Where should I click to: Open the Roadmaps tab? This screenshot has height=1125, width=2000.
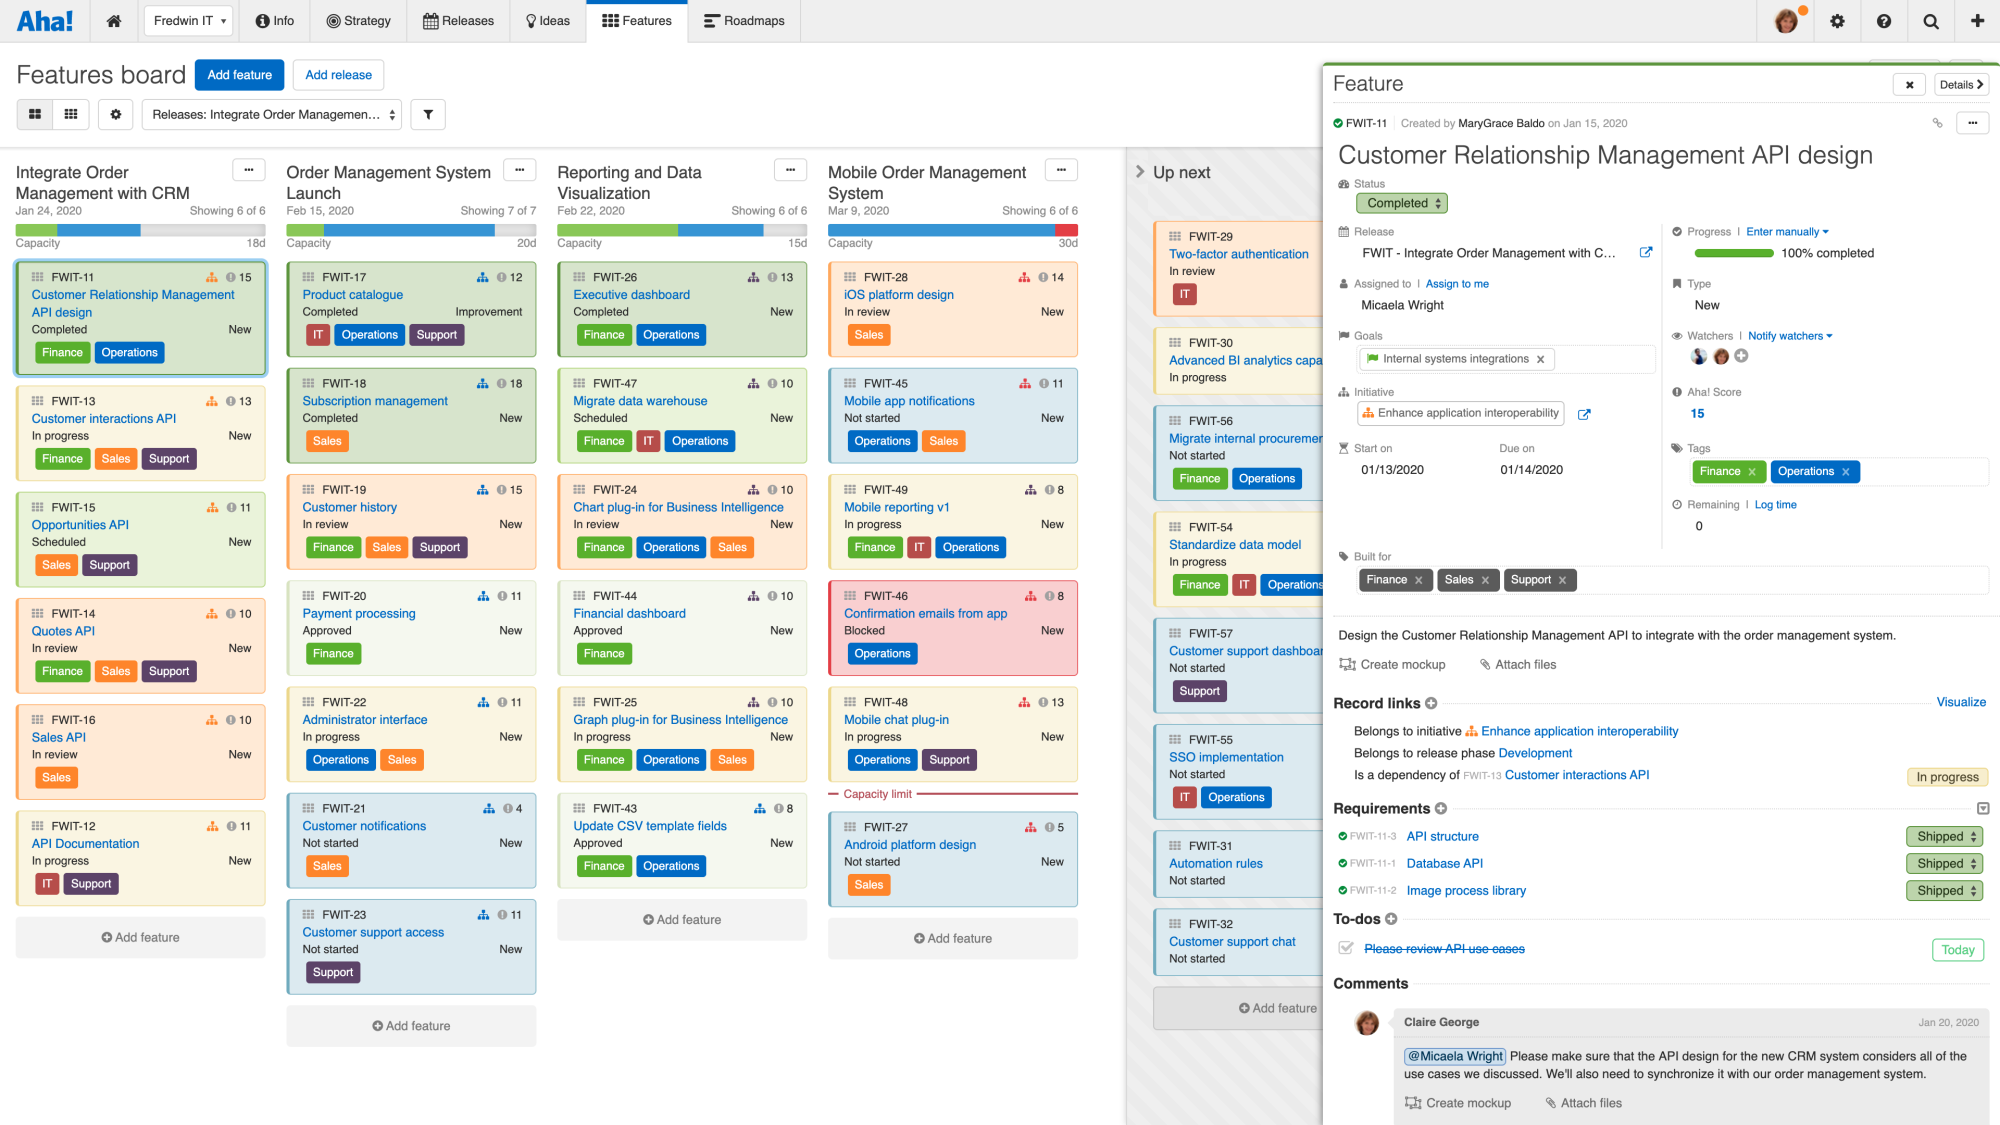(749, 21)
